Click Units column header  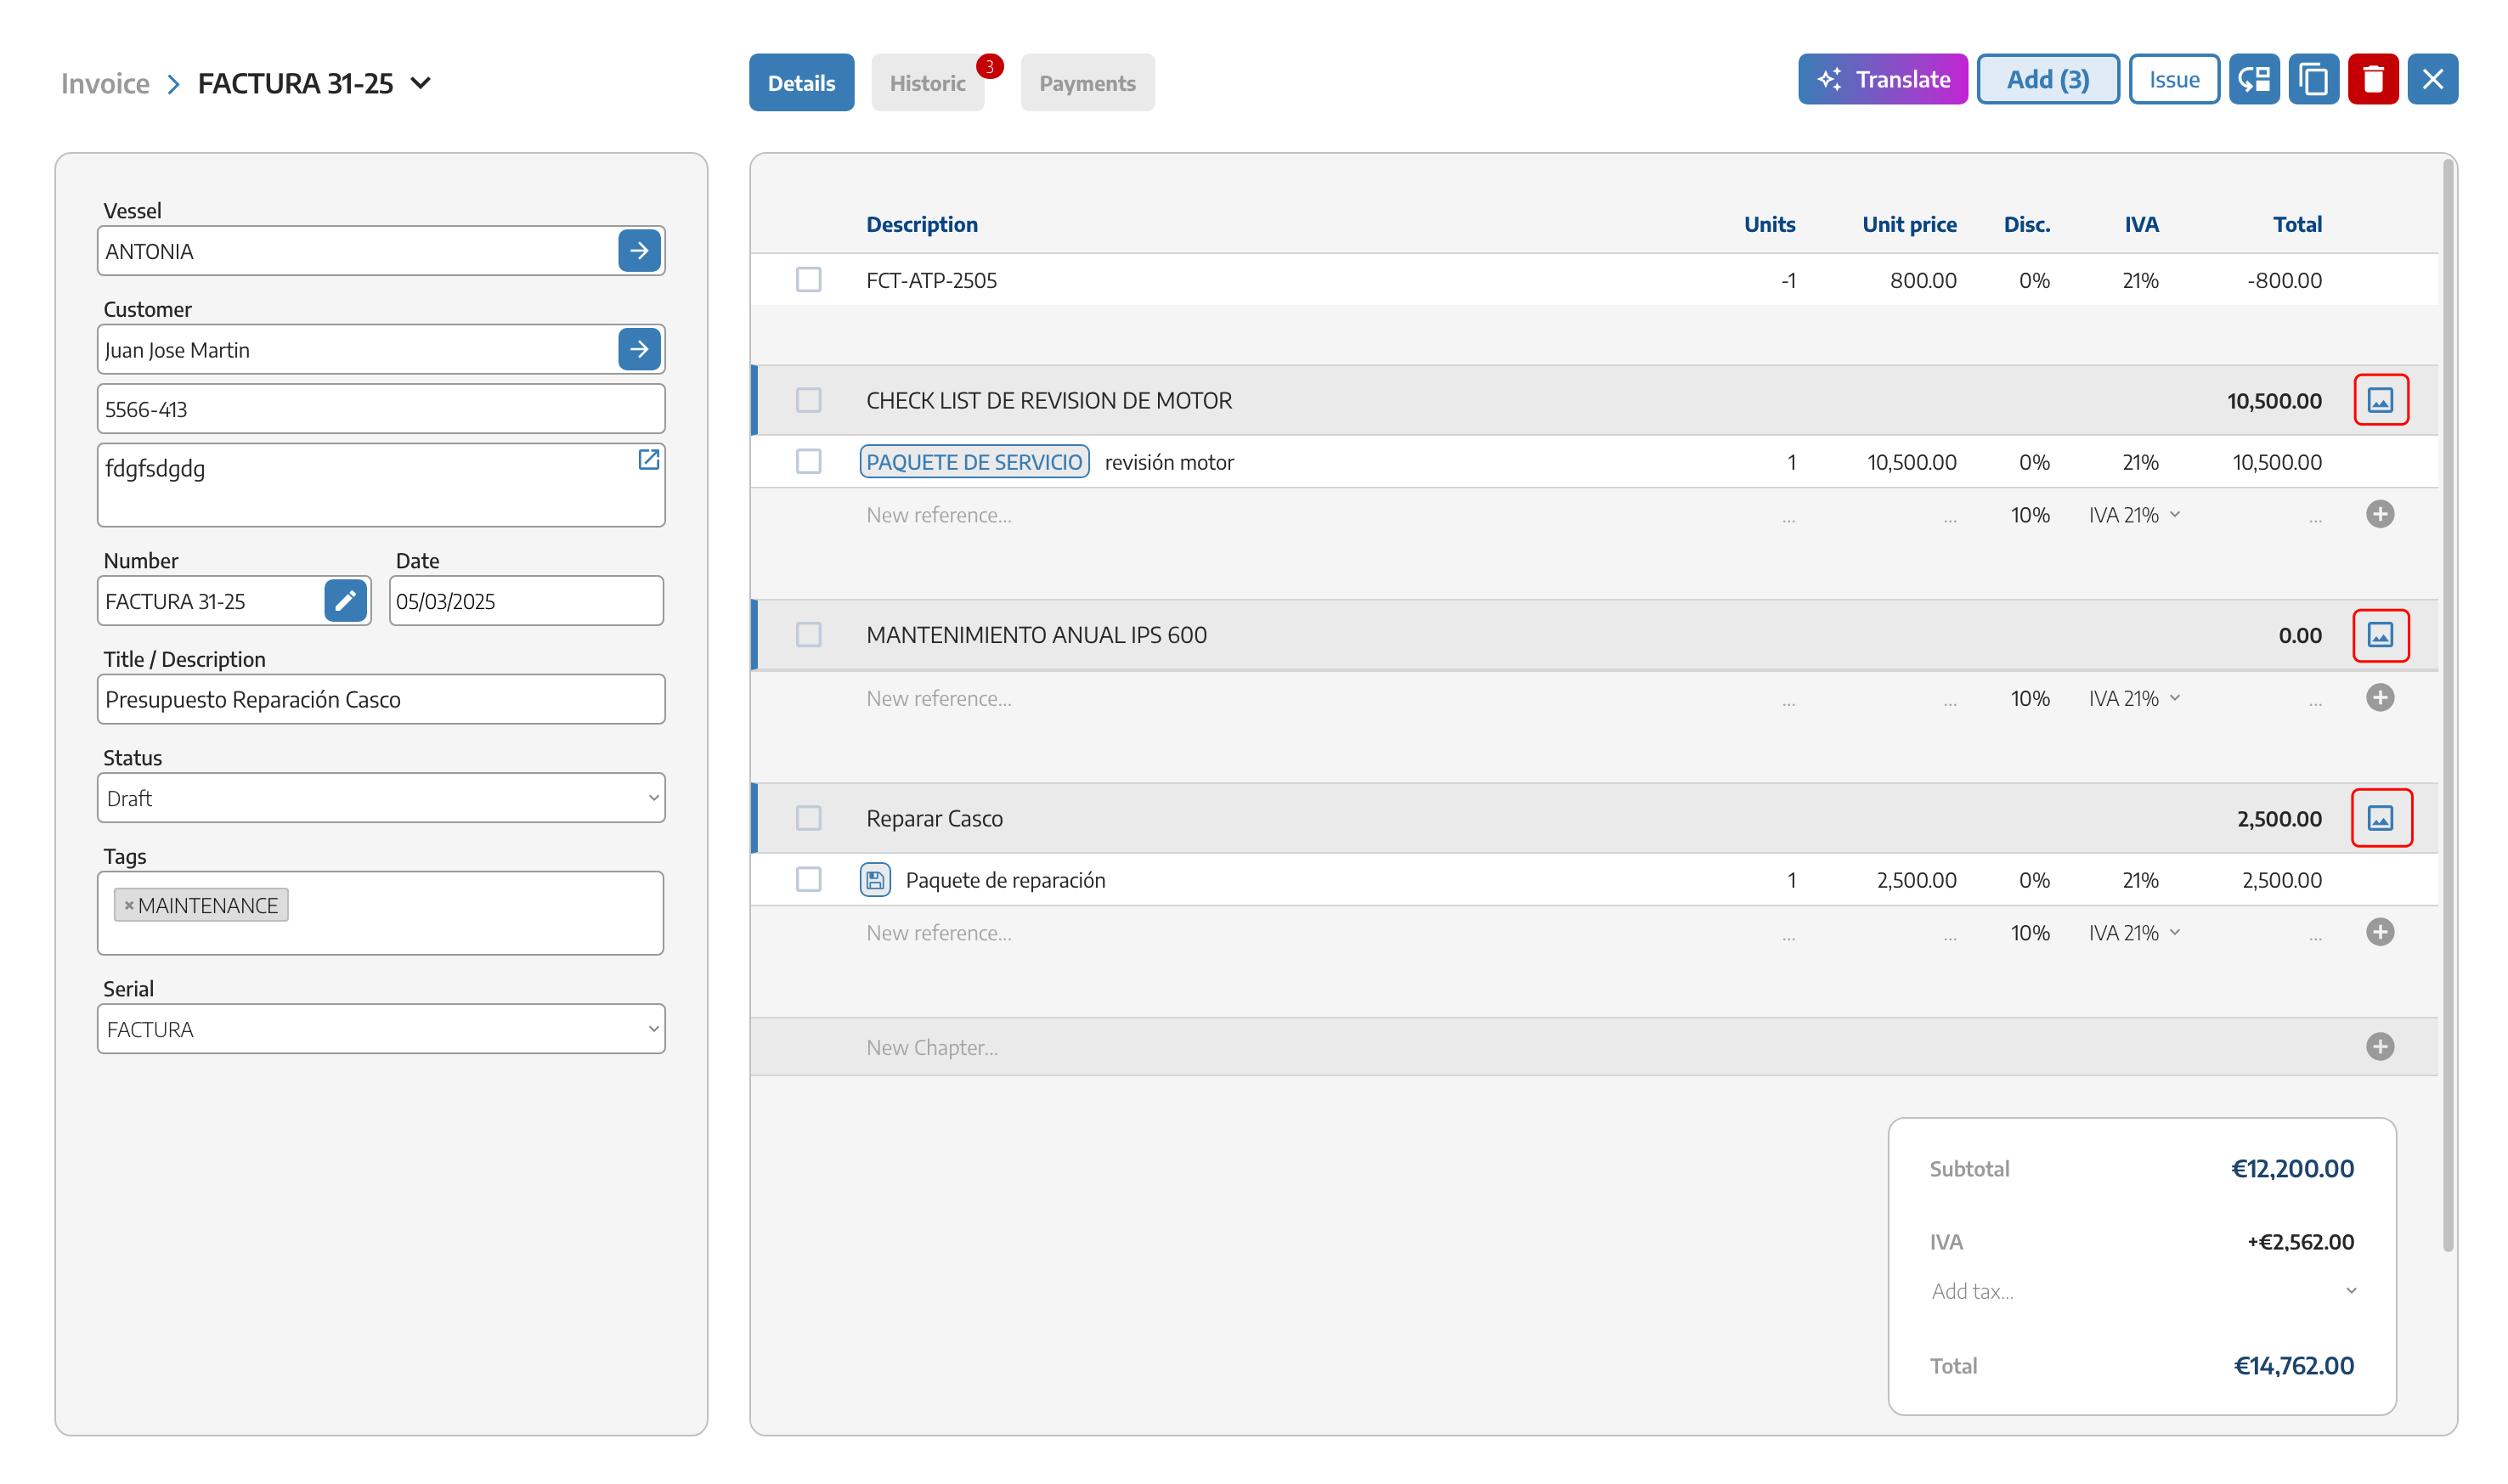(1769, 224)
